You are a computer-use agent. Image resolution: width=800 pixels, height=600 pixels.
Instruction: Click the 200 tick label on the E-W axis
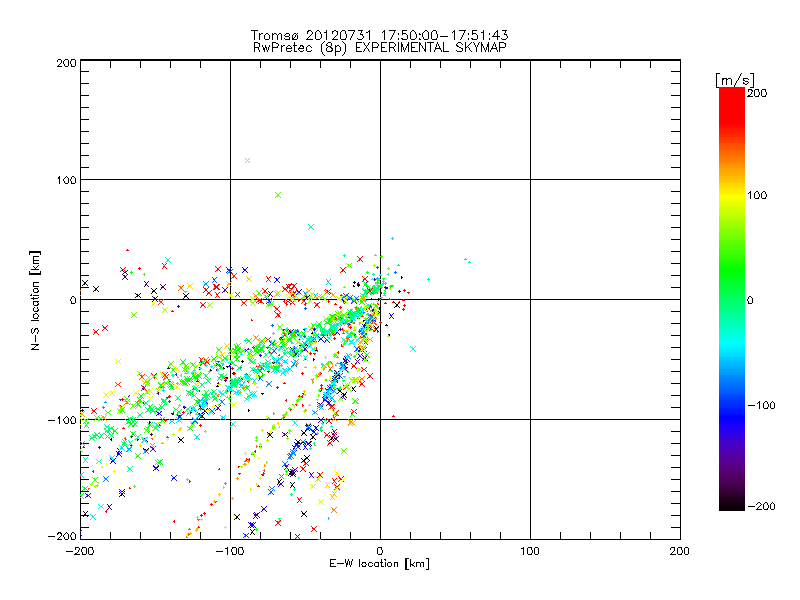click(x=680, y=551)
